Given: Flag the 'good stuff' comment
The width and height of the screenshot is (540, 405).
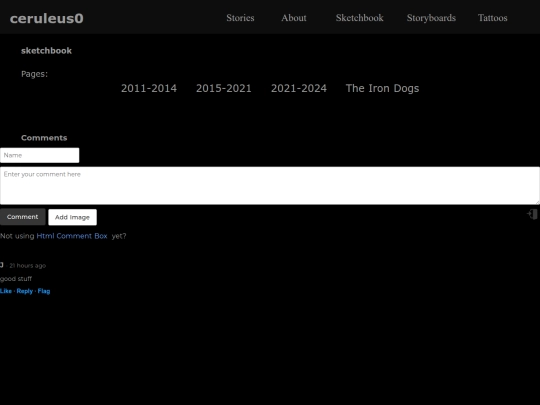Looking at the screenshot, I should tap(44, 291).
